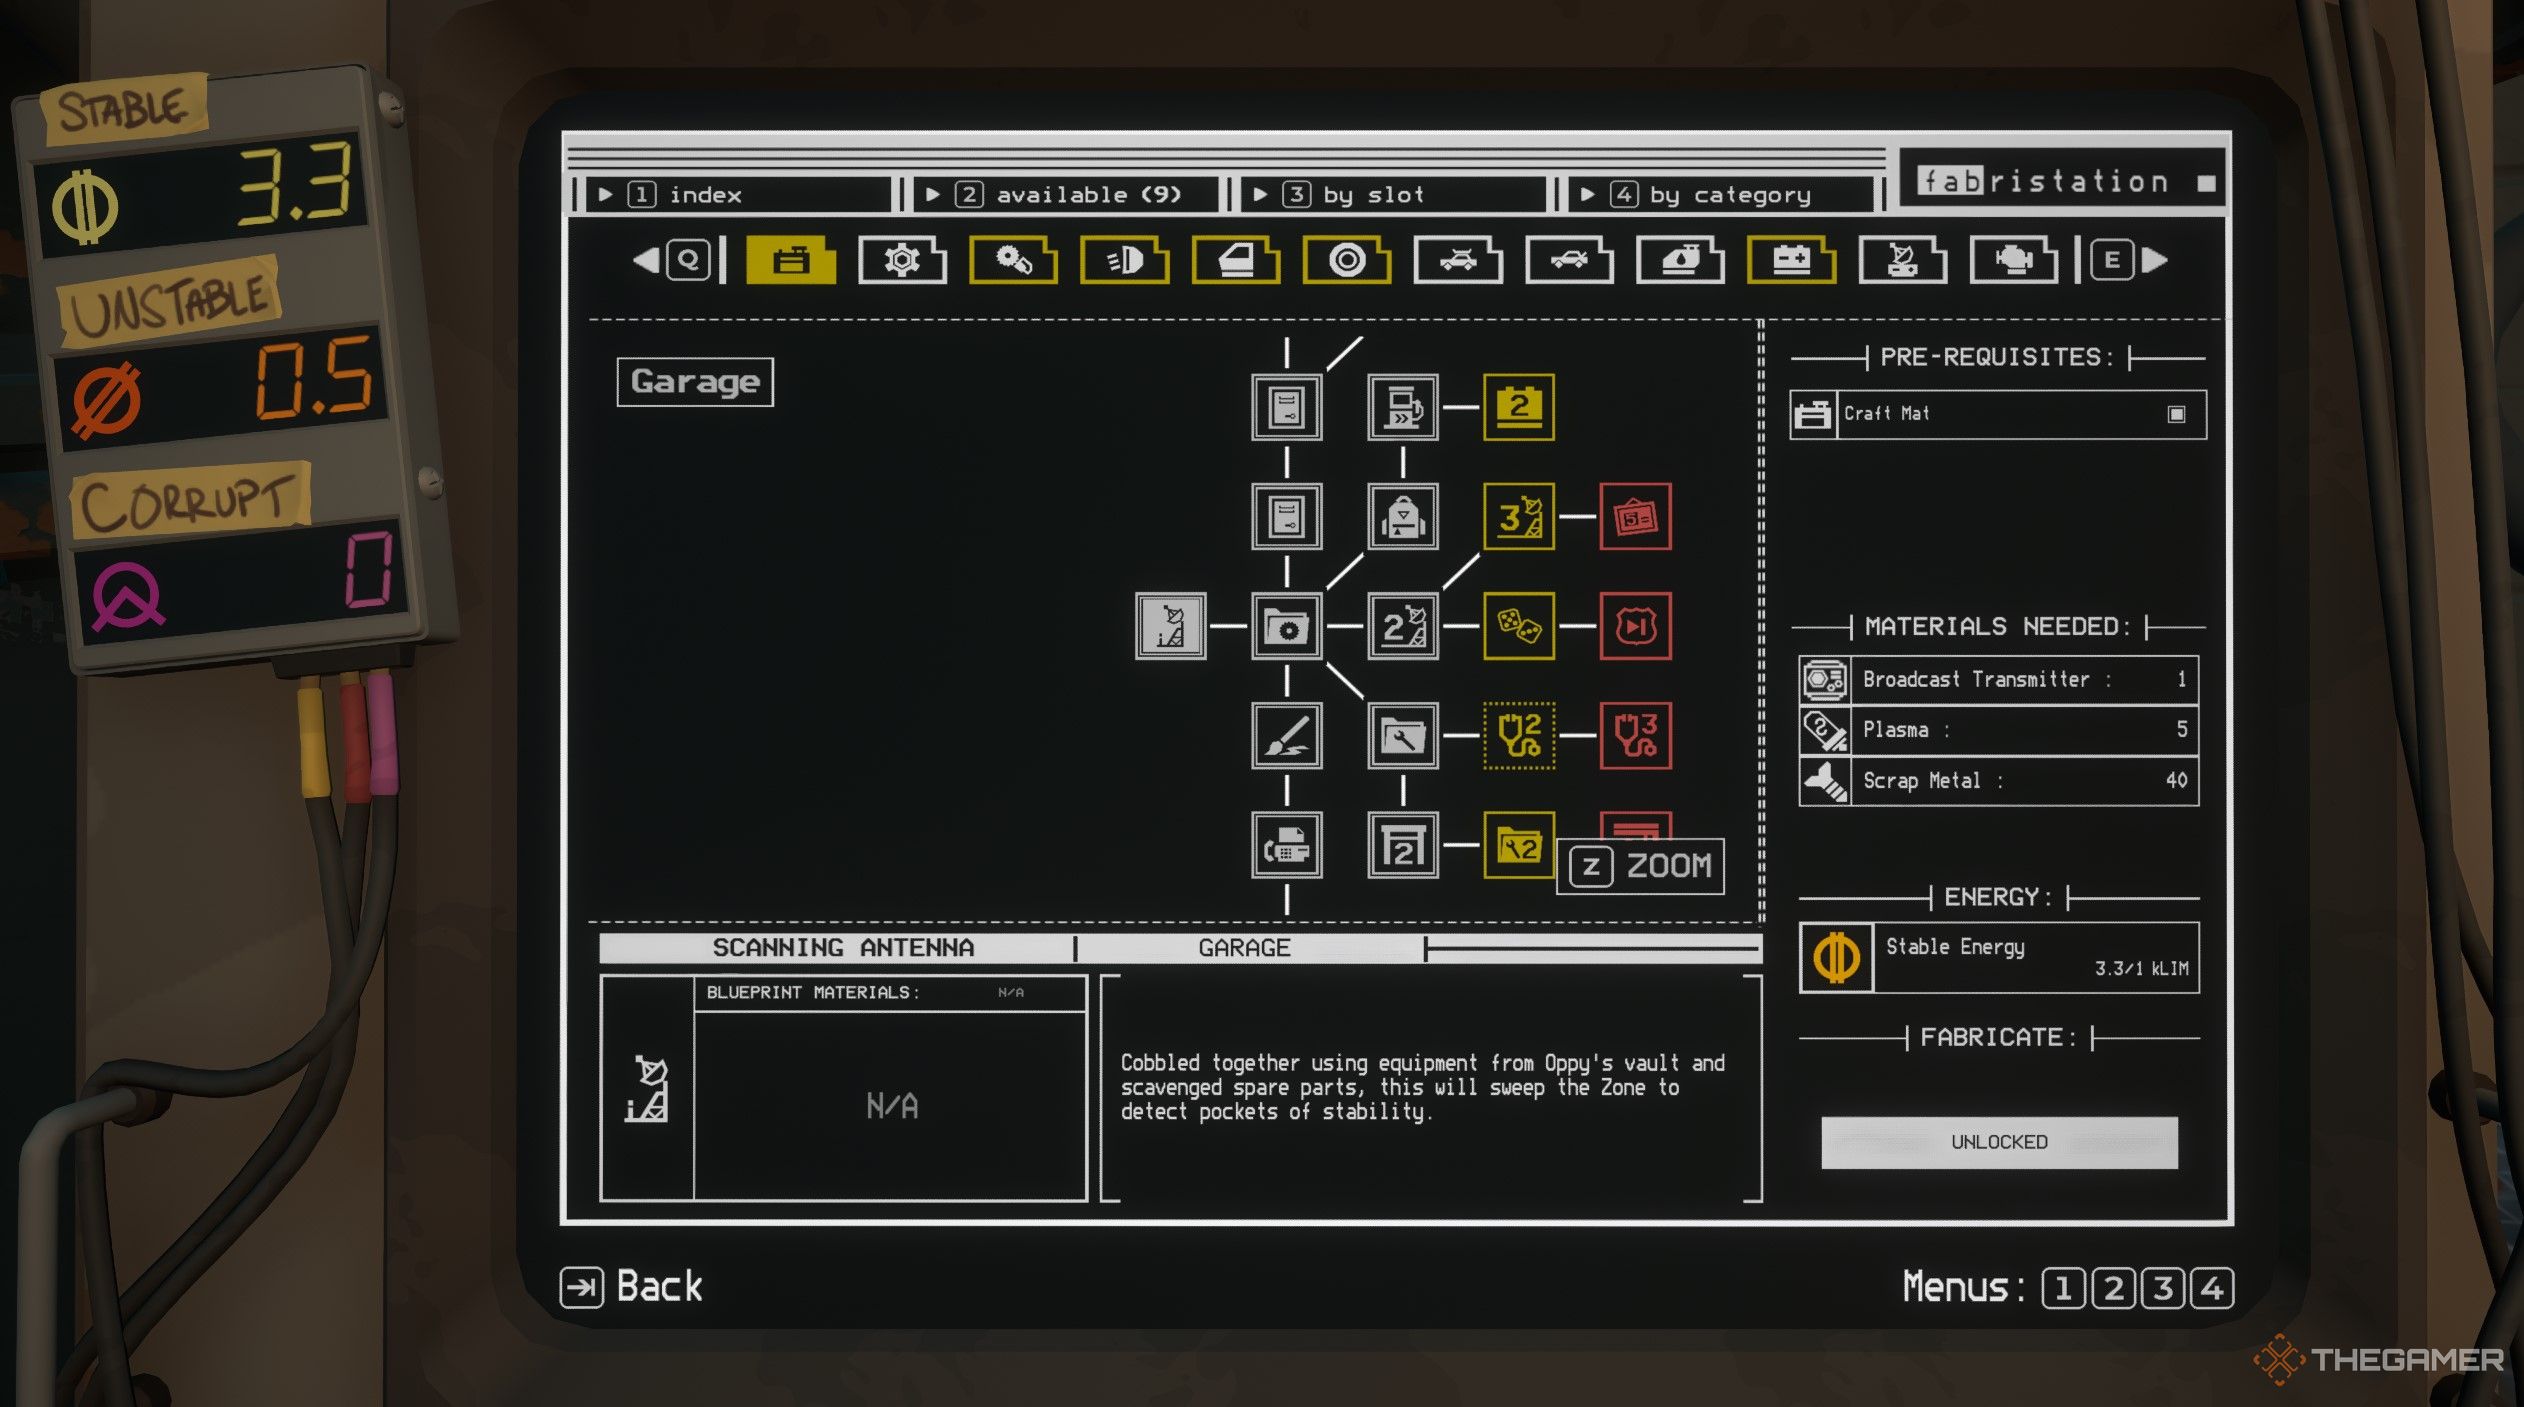
Task: Select the yellow dice node
Action: (x=1518, y=626)
